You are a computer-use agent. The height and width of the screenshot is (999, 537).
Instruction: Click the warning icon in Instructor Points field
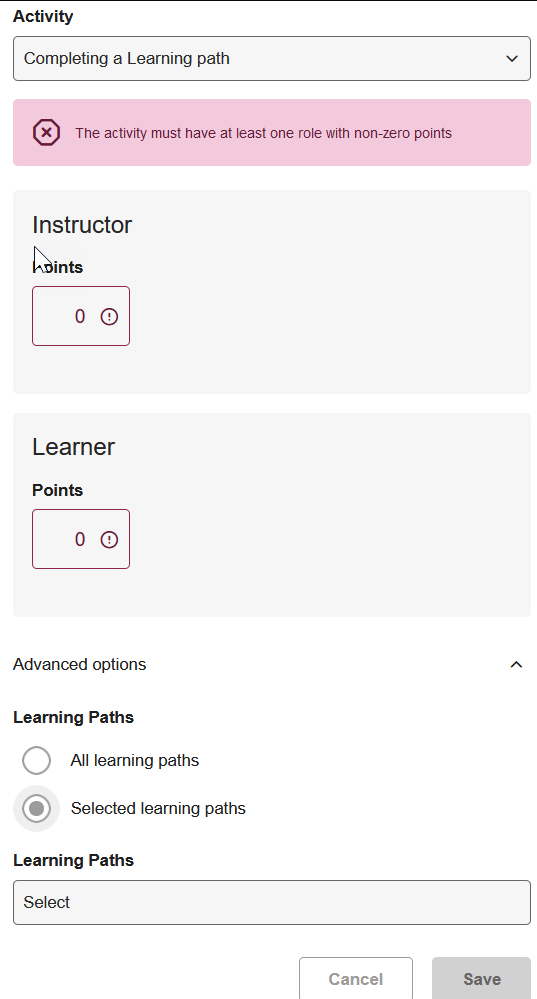110,317
